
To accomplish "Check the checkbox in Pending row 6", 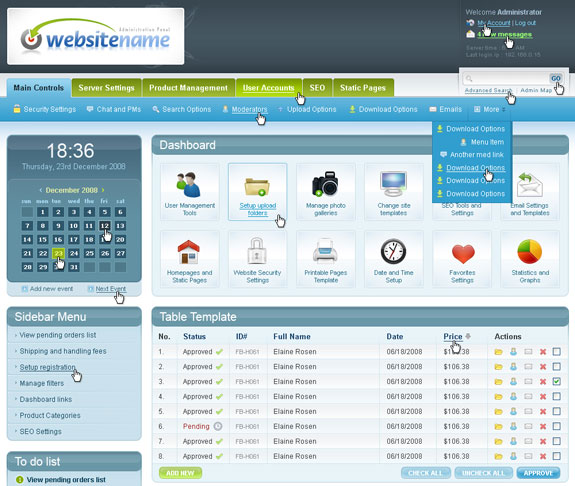I will tap(556, 427).
